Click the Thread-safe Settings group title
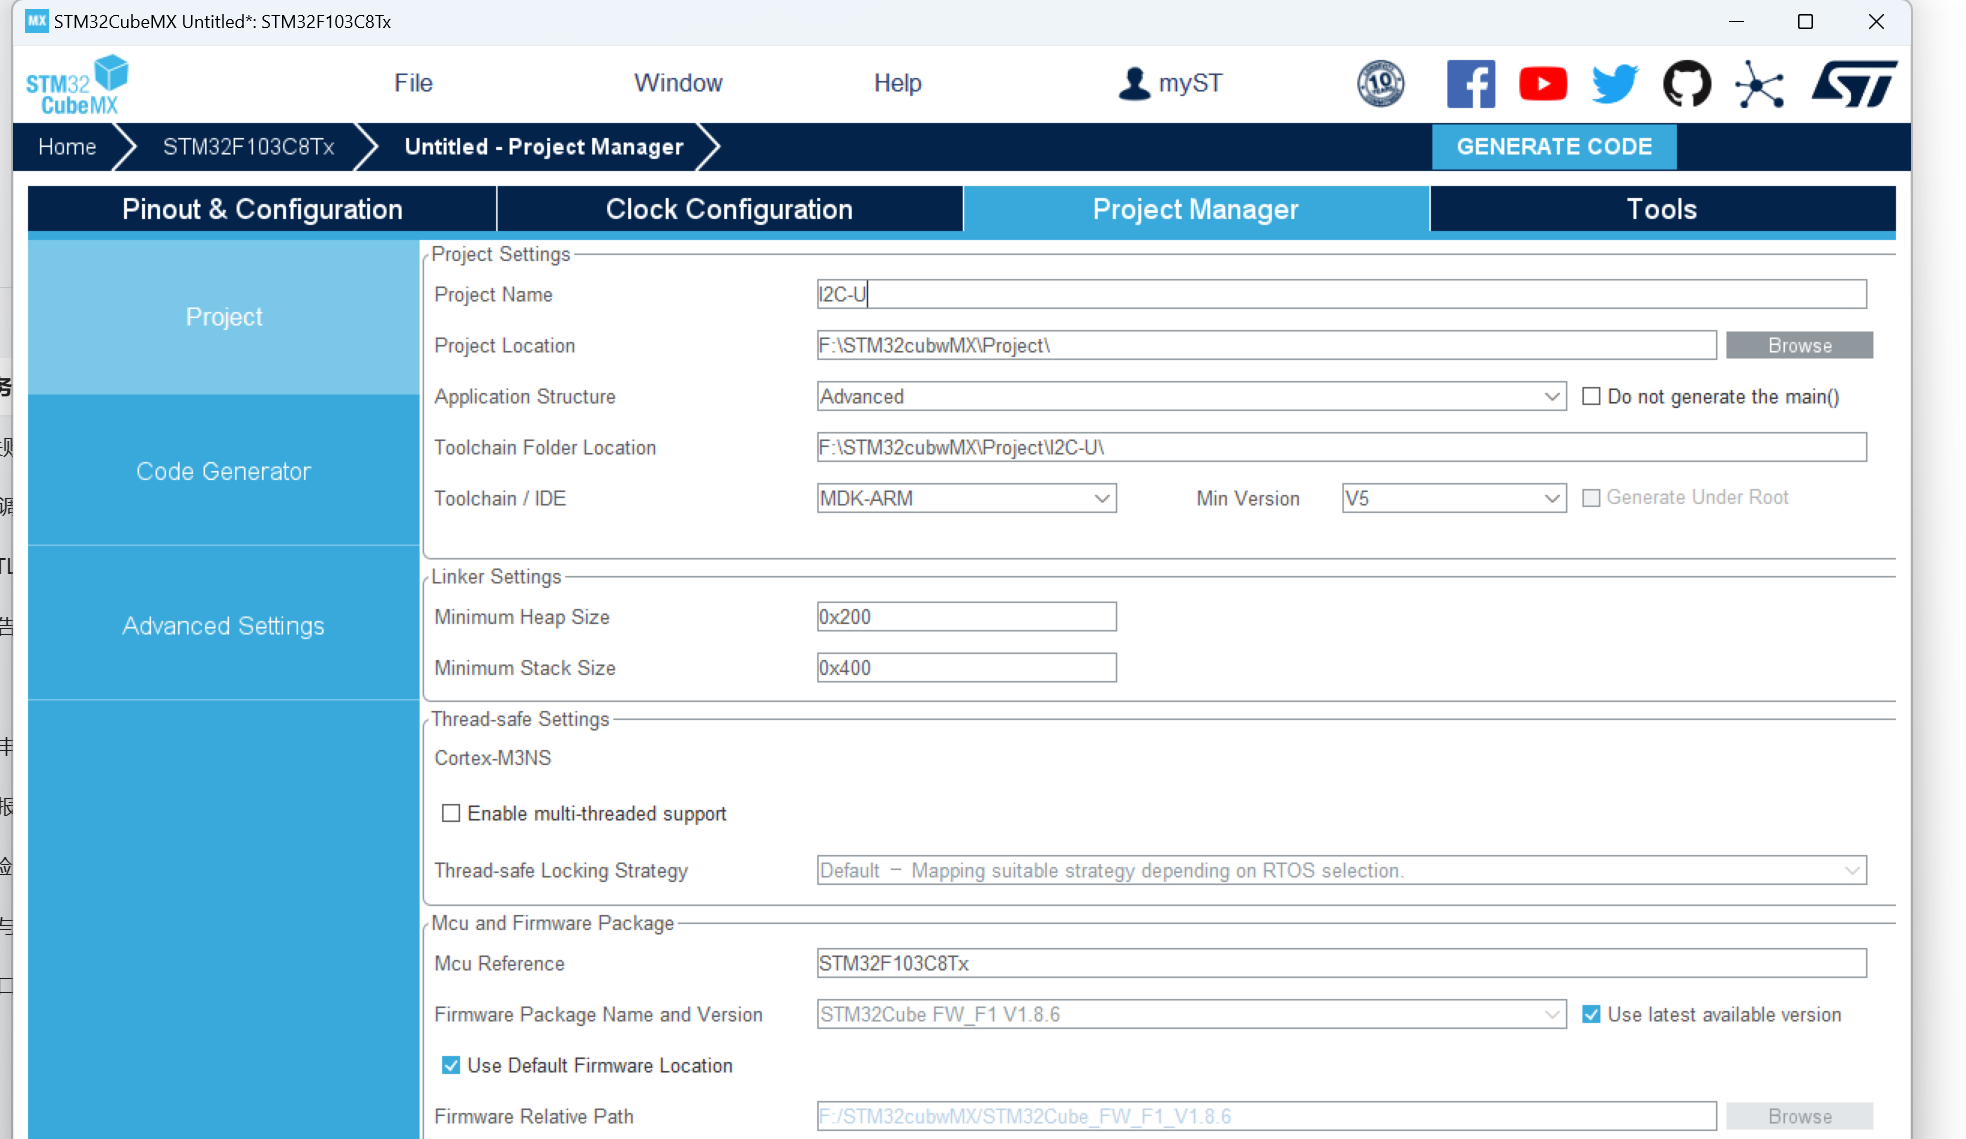This screenshot has width=1966, height=1139. (x=520, y=719)
